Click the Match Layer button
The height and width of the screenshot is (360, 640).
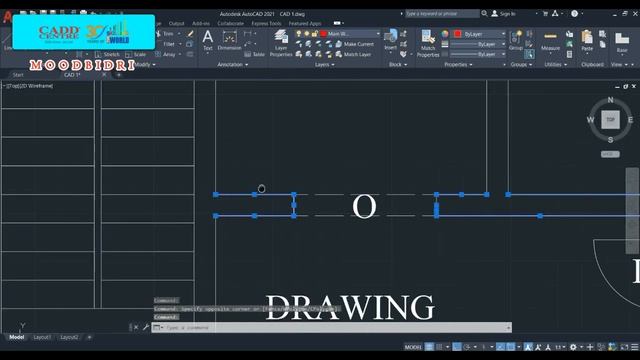pyautogui.click(x=353, y=54)
